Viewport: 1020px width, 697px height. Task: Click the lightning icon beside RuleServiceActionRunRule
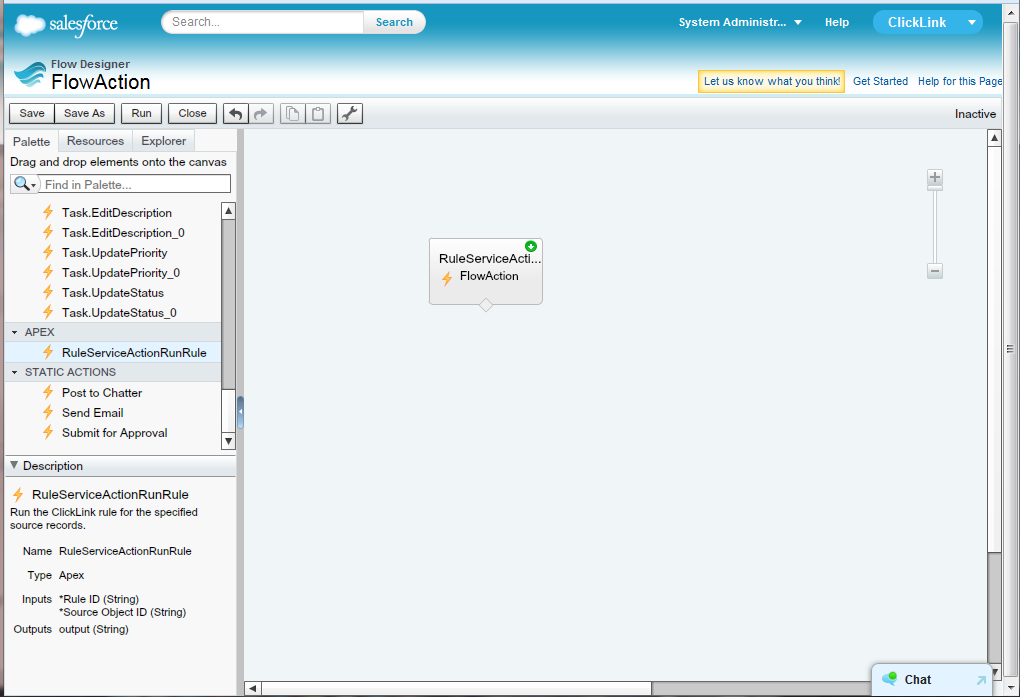[46, 352]
